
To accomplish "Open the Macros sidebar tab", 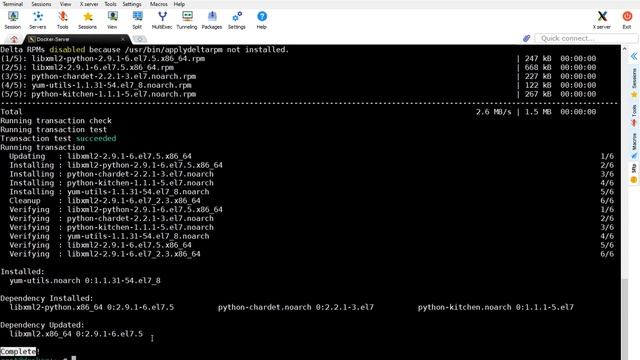I will tap(634, 145).
